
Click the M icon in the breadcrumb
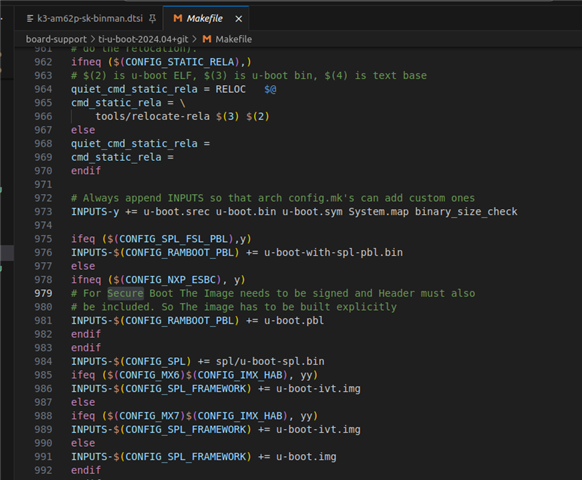pos(207,39)
